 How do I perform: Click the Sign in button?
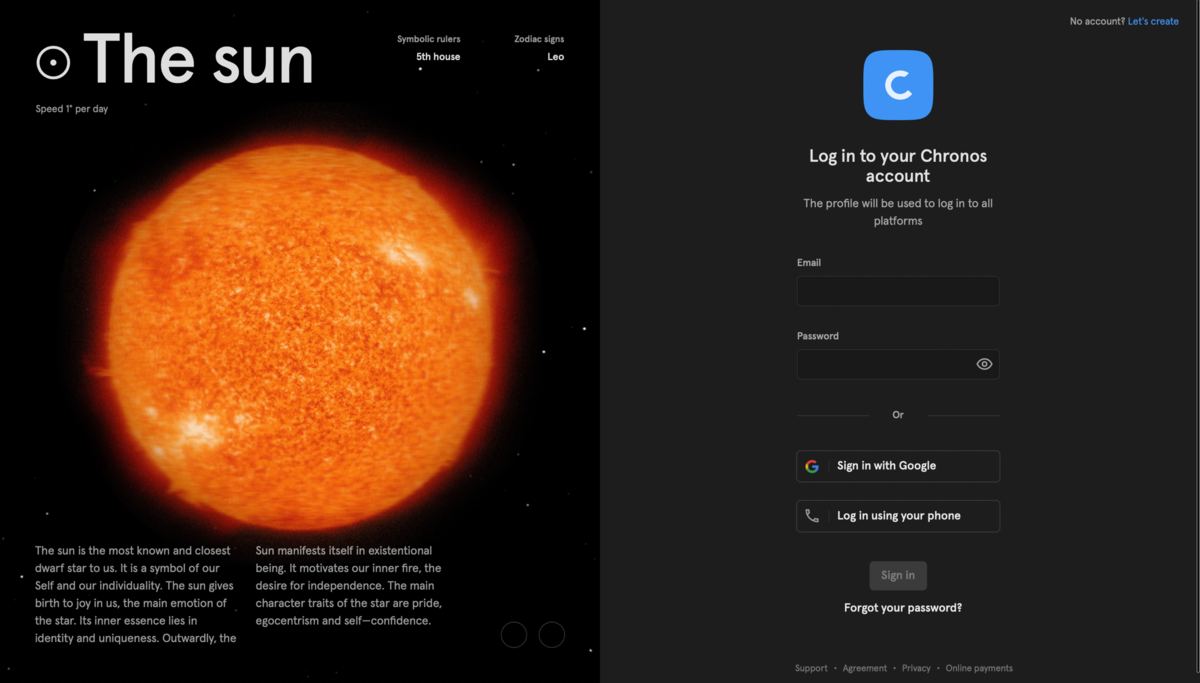pyautogui.click(x=898, y=575)
